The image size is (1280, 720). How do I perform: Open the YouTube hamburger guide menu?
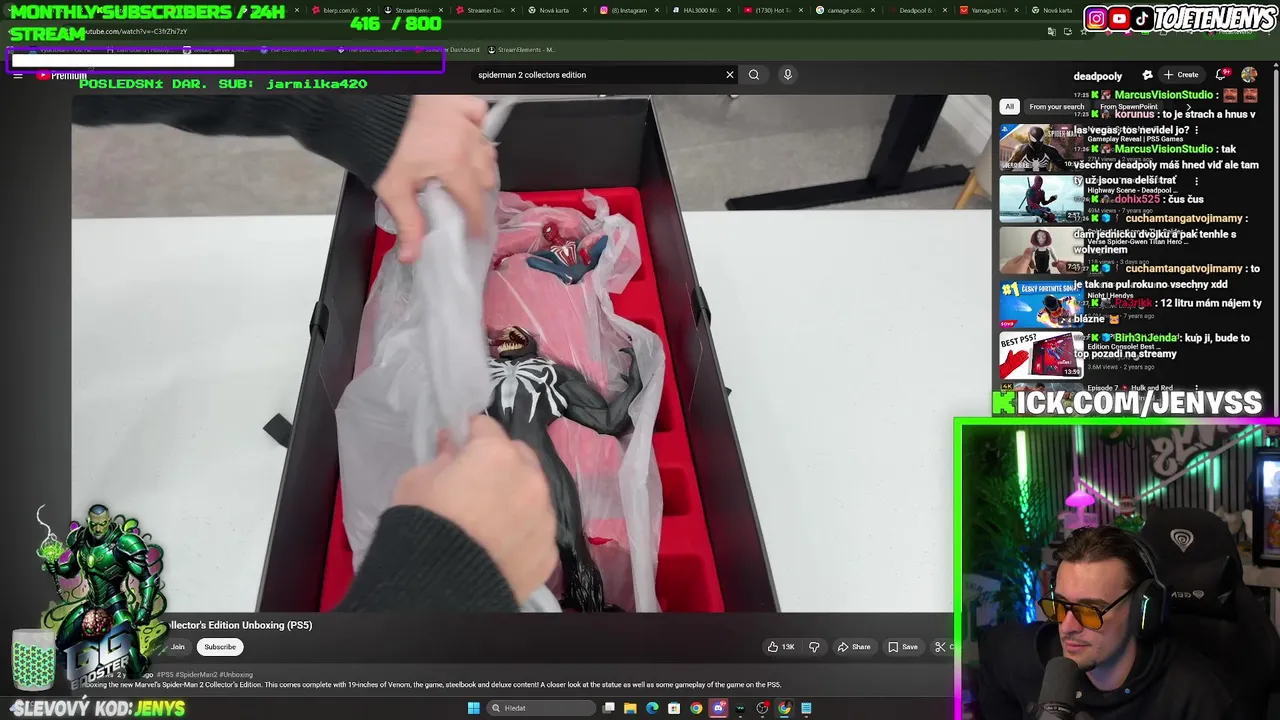click(x=18, y=75)
